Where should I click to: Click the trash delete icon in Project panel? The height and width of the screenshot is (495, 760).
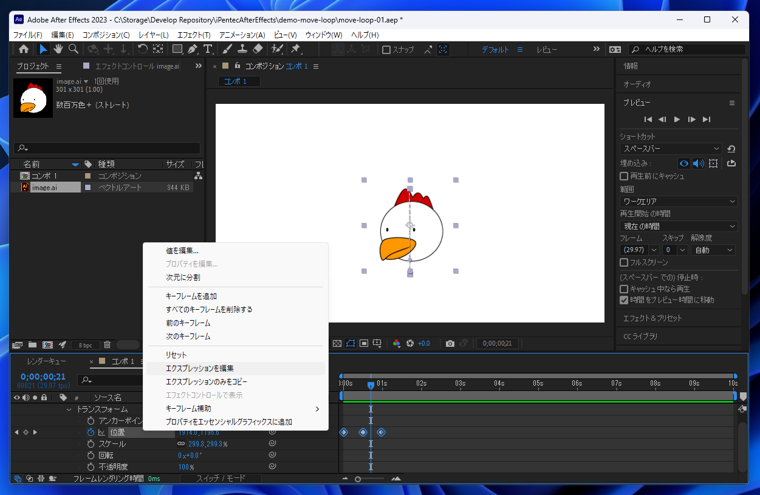click(107, 345)
